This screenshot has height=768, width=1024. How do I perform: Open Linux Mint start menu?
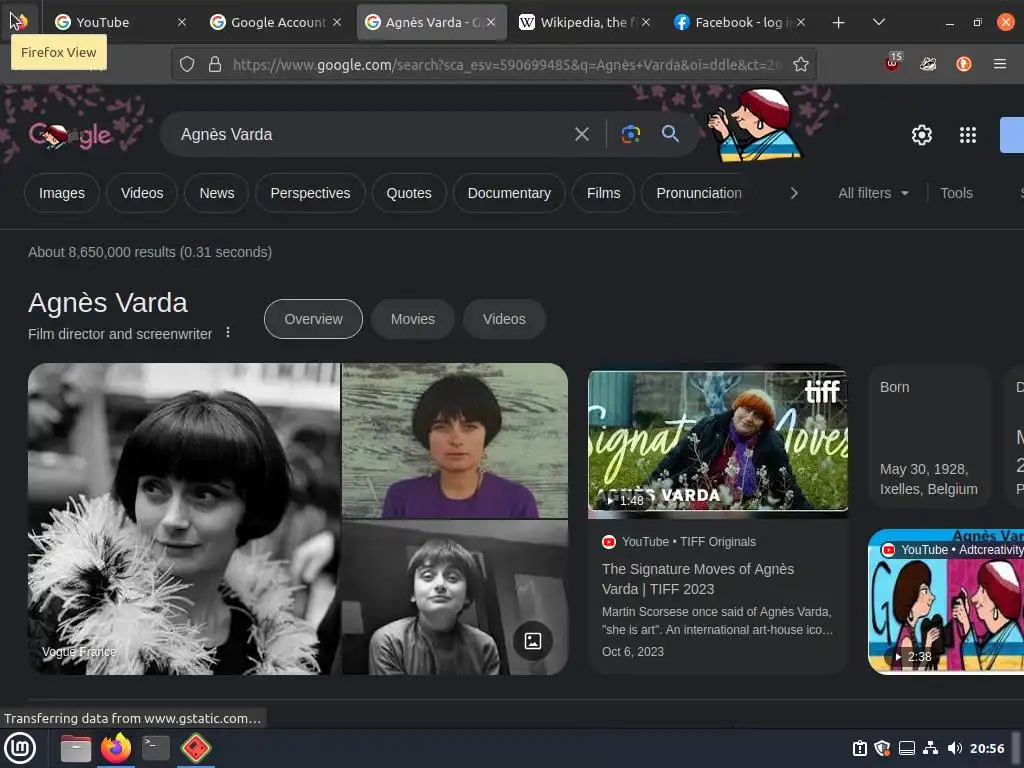(x=20, y=748)
